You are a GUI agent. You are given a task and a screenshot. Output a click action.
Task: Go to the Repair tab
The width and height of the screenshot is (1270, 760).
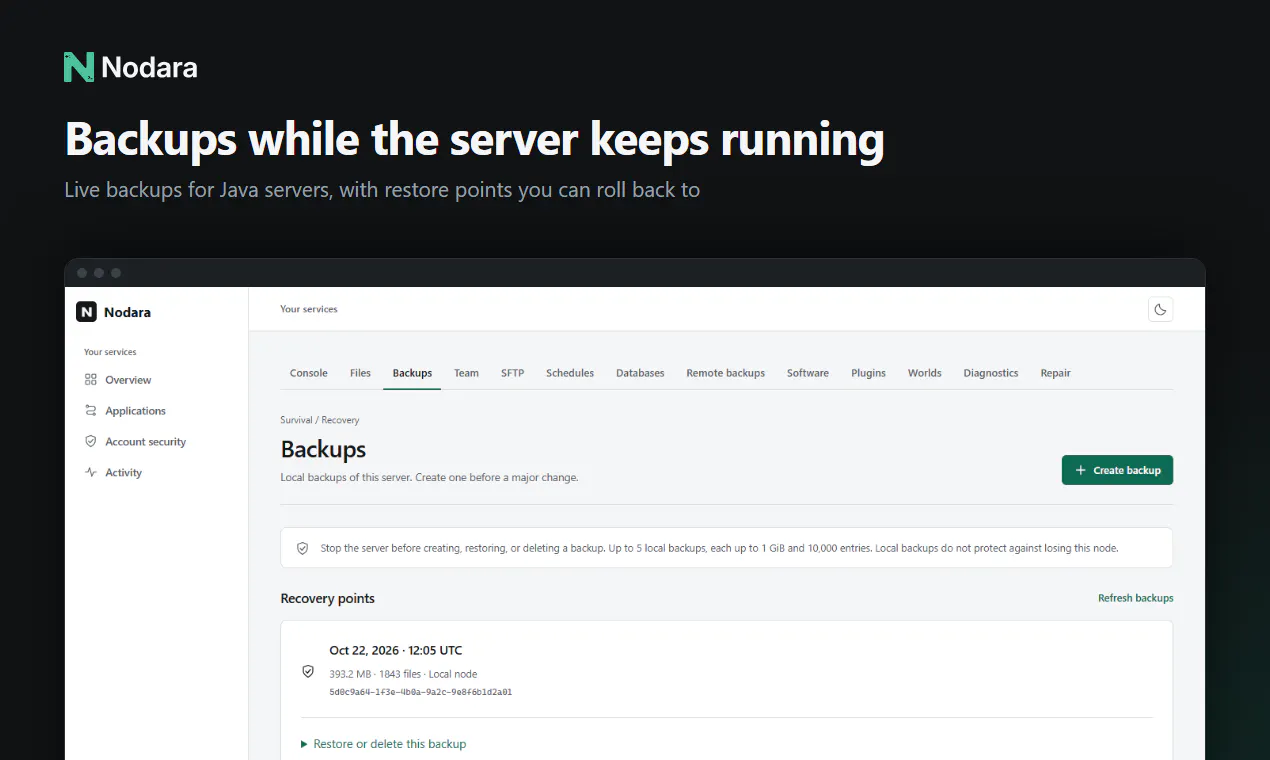pos(1055,373)
